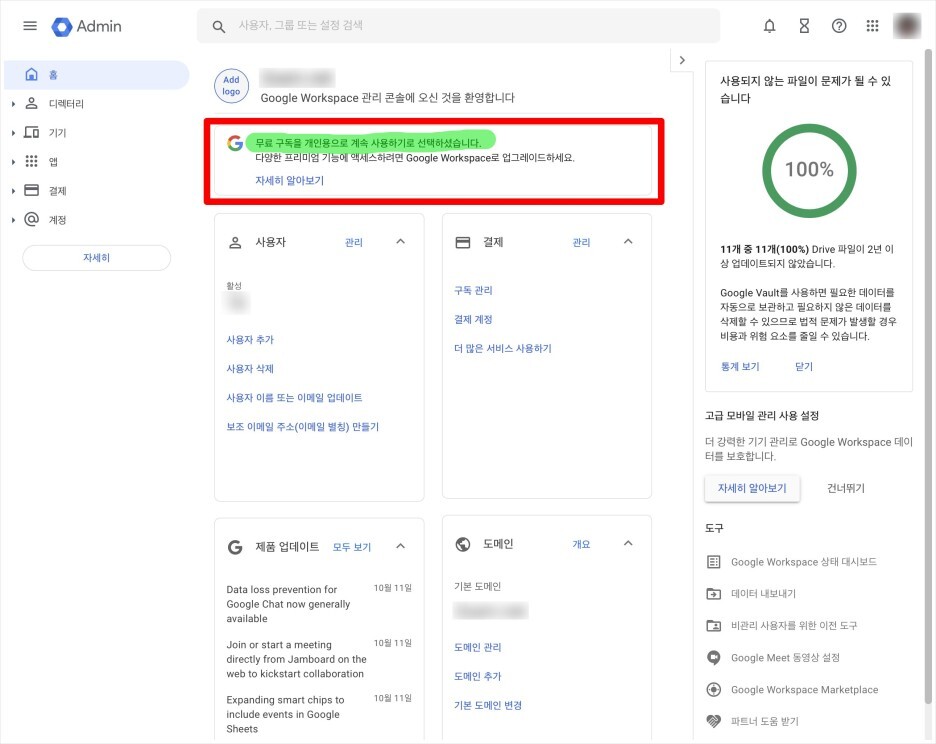
Task: Click 닫기 in the unused files card
Action: point(803,367)
